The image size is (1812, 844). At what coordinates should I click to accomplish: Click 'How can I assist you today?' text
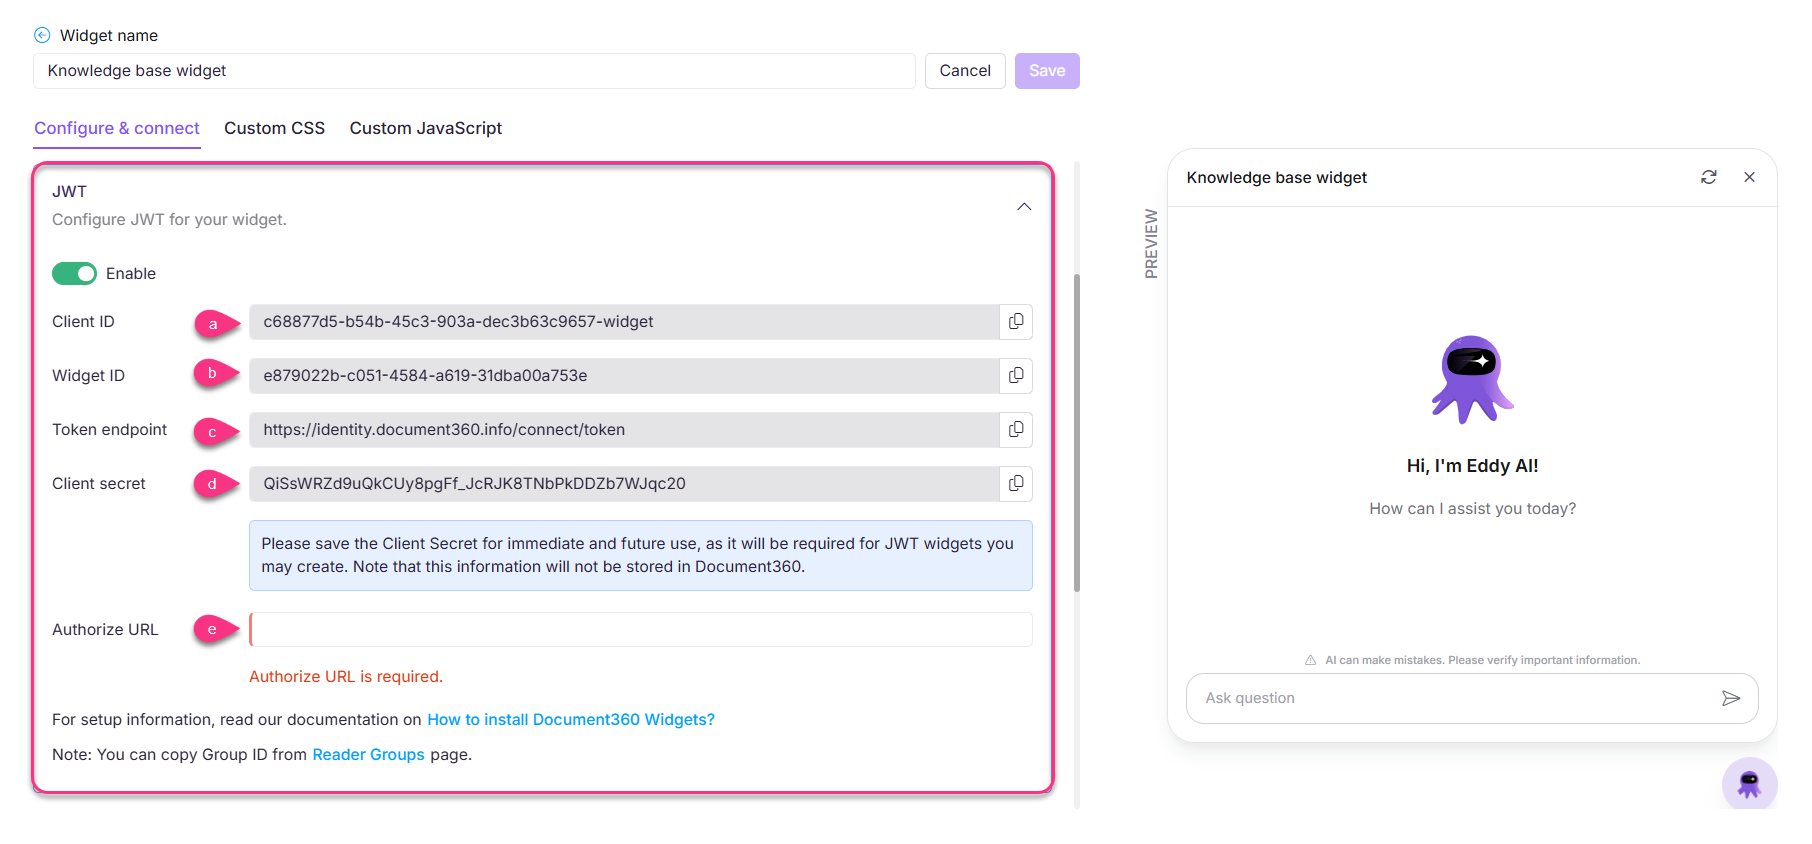[1472, 509]
